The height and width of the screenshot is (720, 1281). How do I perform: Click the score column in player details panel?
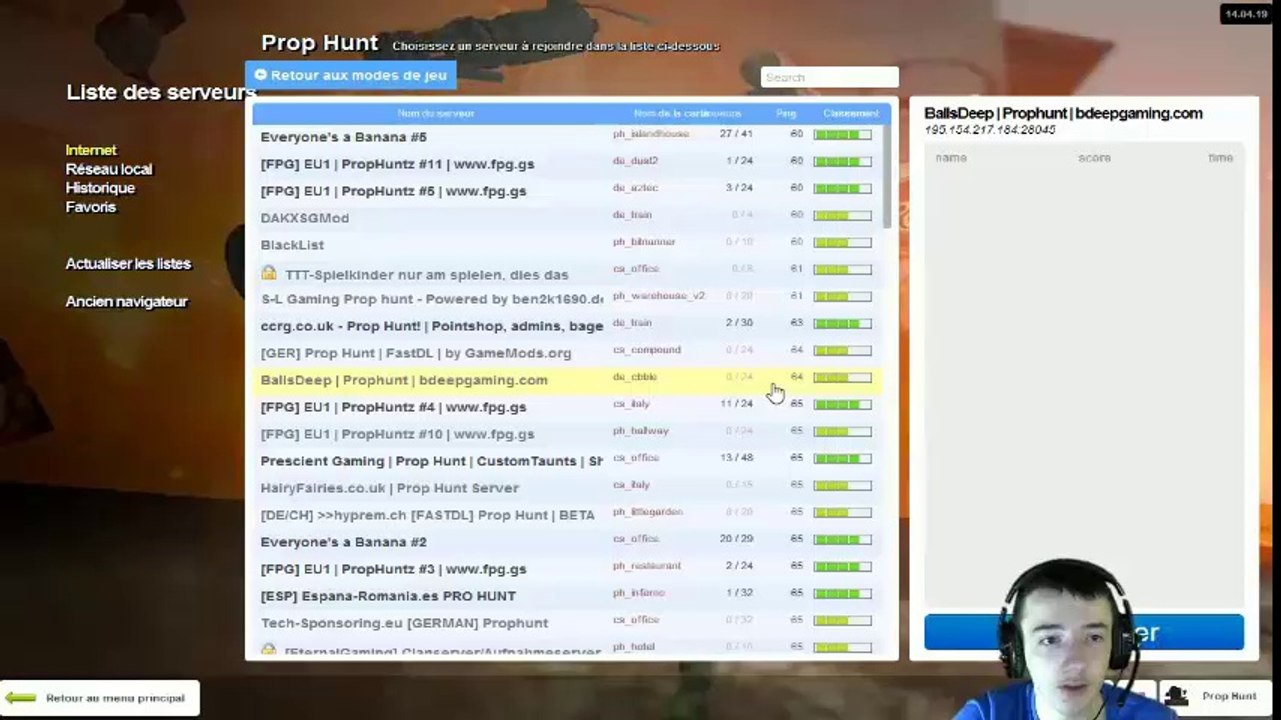pyautogui.click(x=1094, y=158)
